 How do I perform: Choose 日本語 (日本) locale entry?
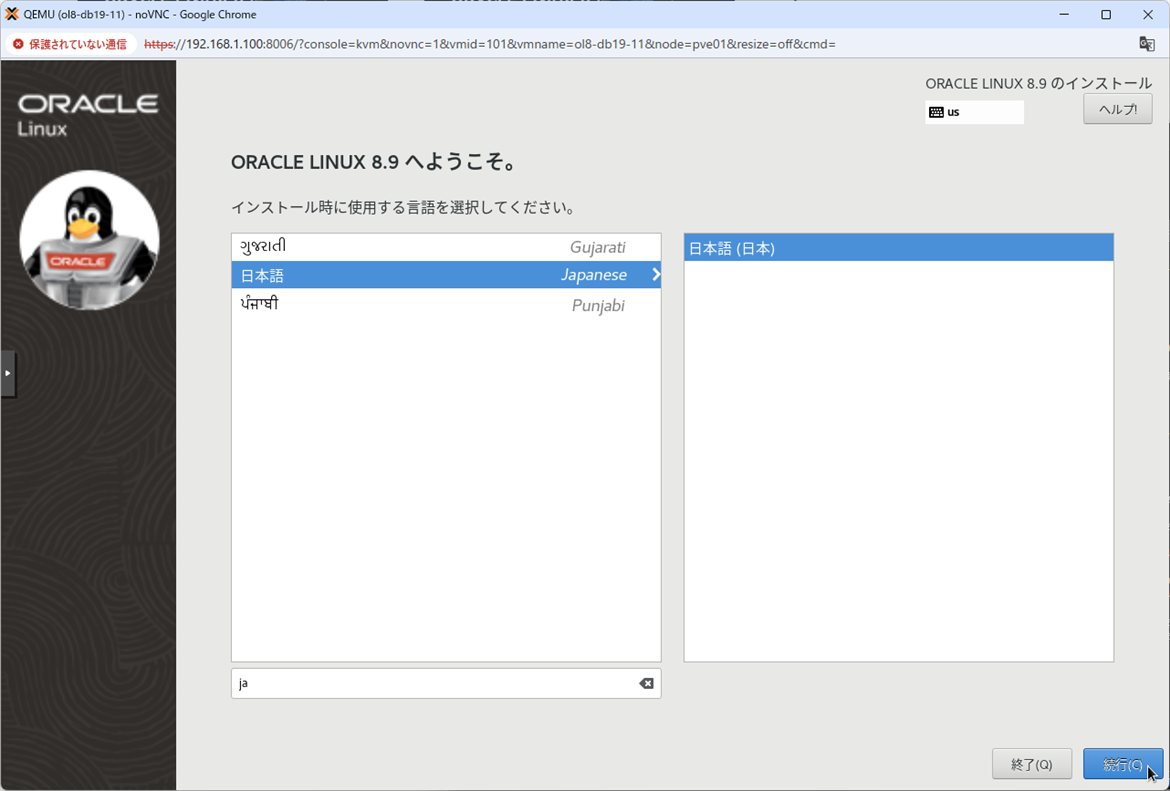(898, 248)
